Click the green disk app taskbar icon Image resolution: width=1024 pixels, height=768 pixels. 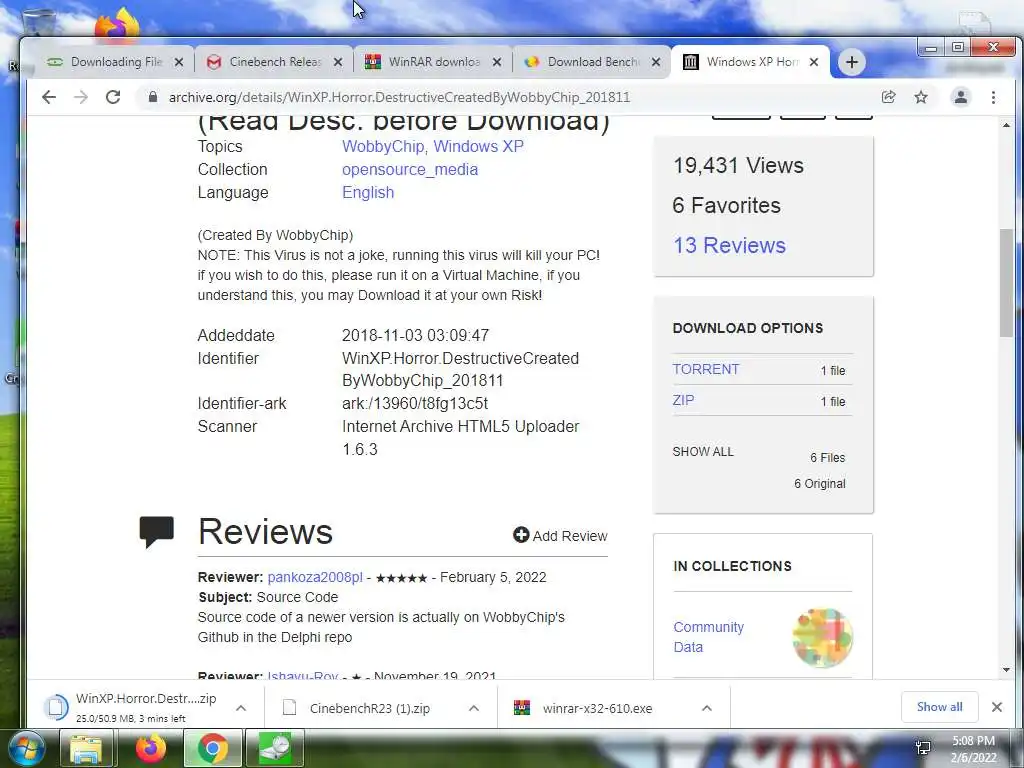275,749
